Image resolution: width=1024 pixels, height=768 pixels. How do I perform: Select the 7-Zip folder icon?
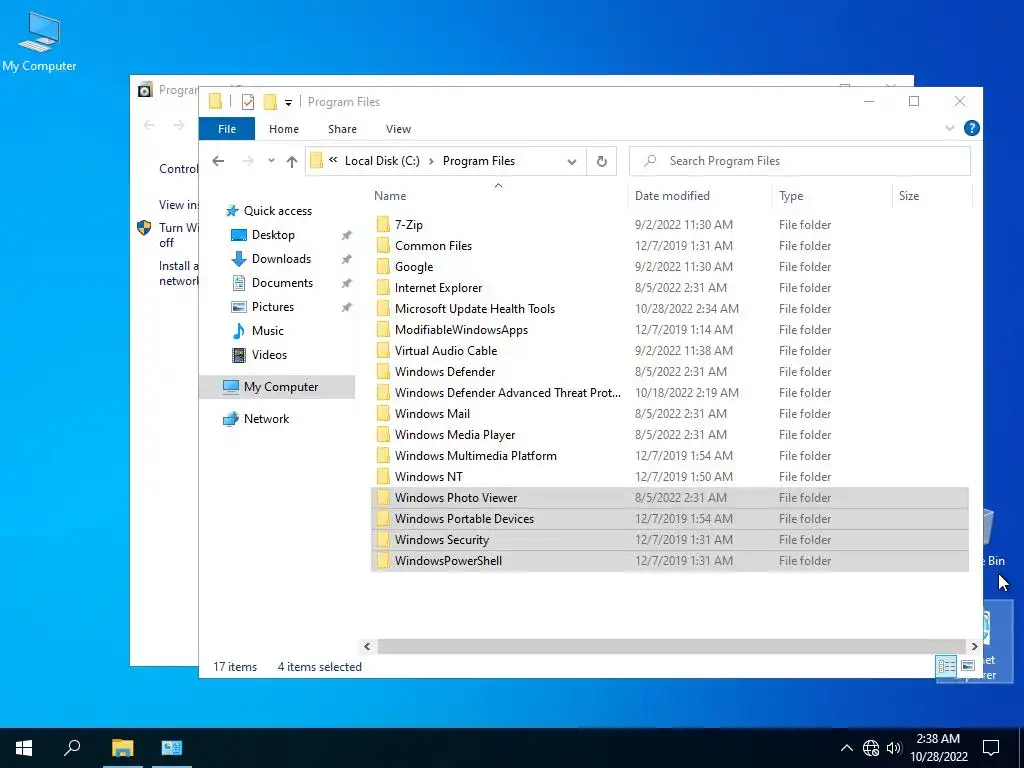point(383,225)
